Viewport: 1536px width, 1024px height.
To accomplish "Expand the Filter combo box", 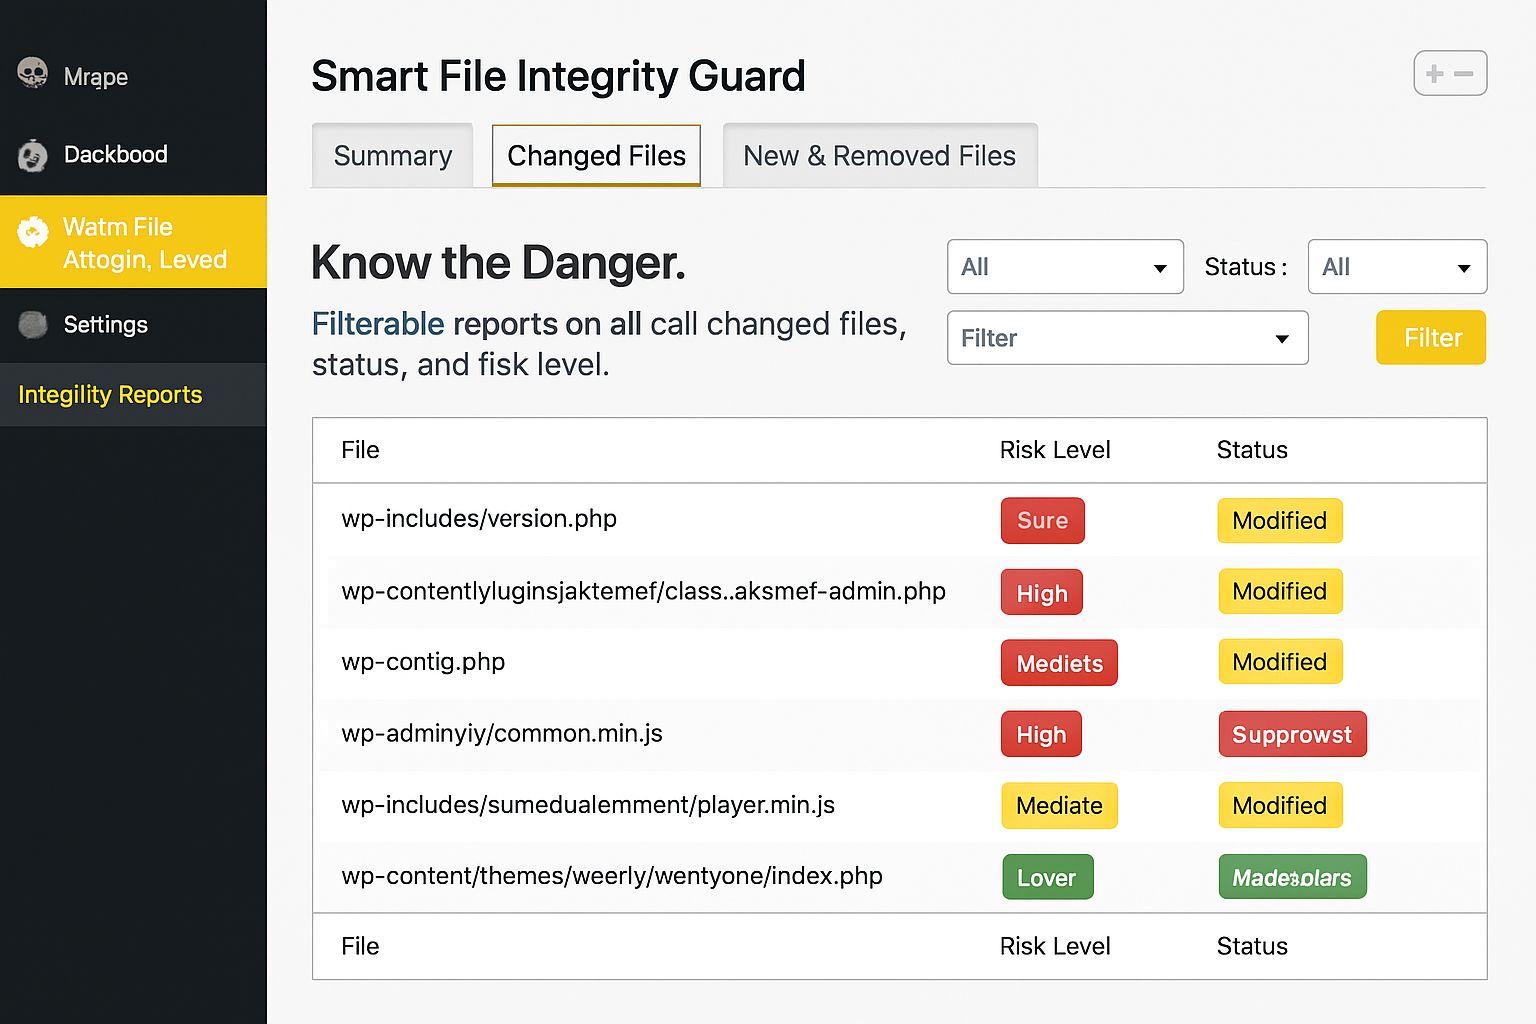I will tap(1127, 338).
